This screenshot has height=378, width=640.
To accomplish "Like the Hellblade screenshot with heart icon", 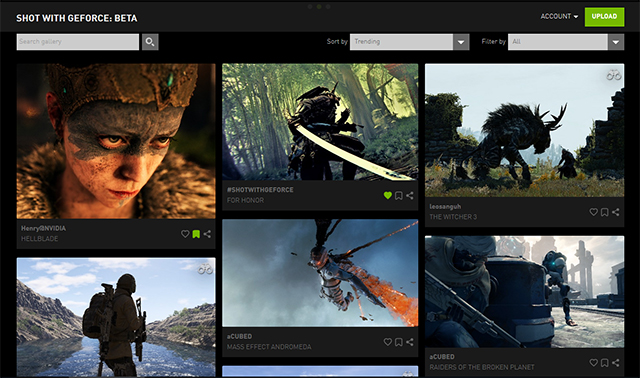I will point(185,234).
